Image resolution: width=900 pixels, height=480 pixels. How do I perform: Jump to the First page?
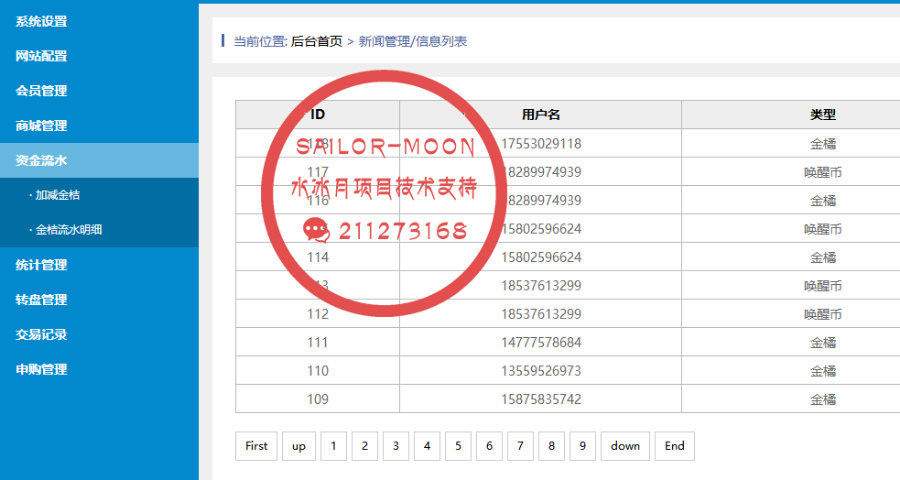[256, 446]
